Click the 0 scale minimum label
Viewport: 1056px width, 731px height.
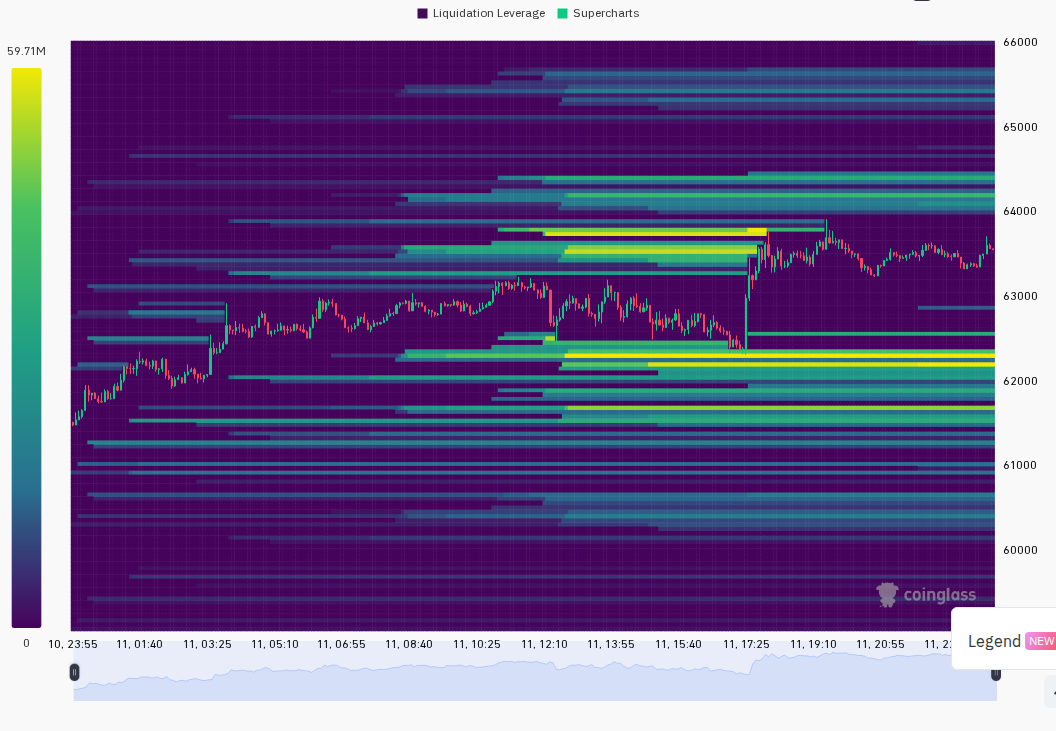pyautogui.click(x=26, y=643)
